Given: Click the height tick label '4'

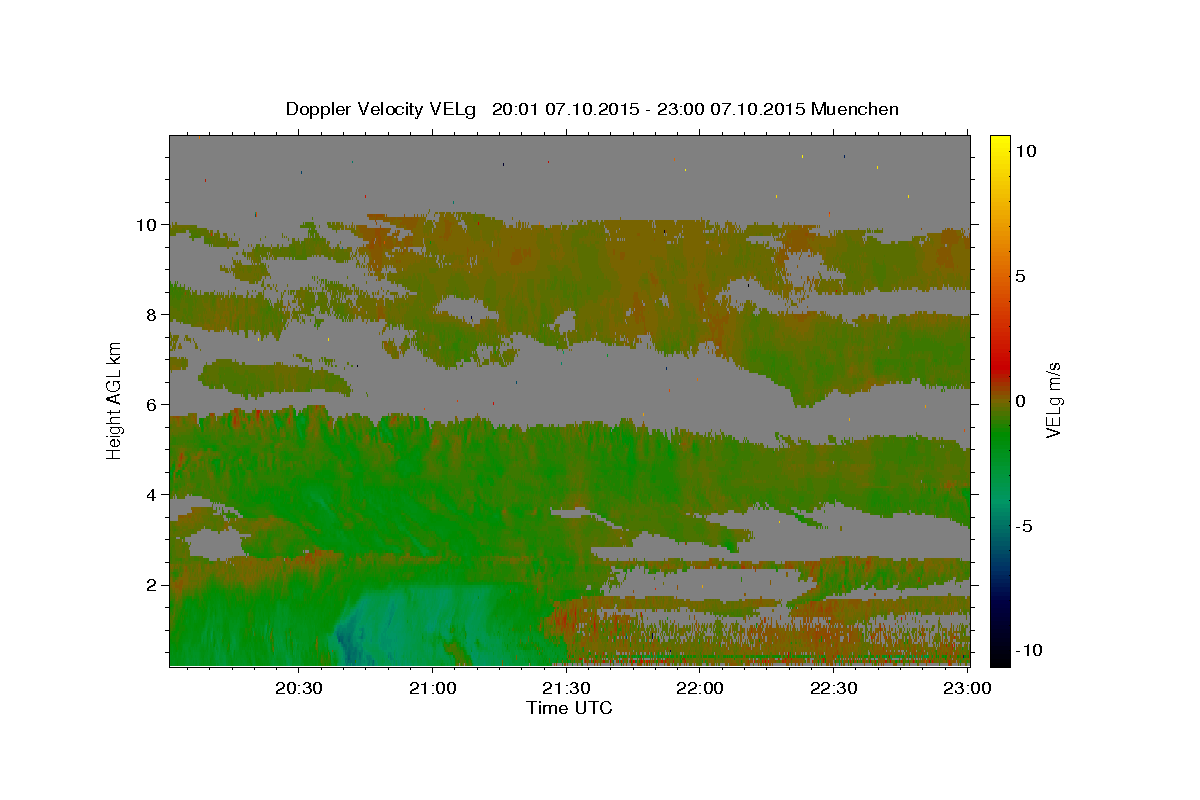Looking at the screenshot, I should pyautogui.click(x=154, y=495).
